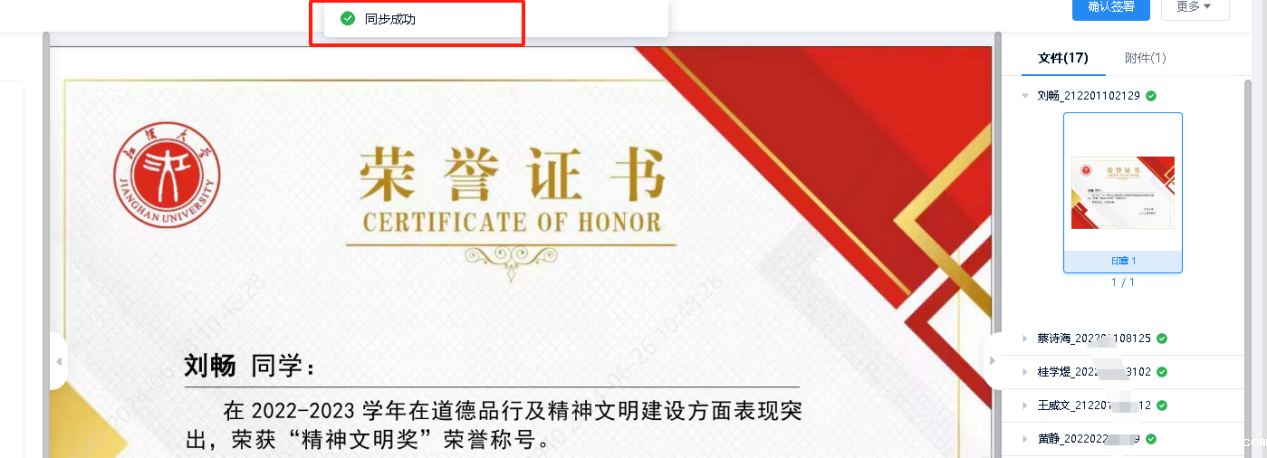Click green check icon beside 桂学煜 file
Image resolution: width=1267 pixels, height=458 pixels.
coord(1162,372)
